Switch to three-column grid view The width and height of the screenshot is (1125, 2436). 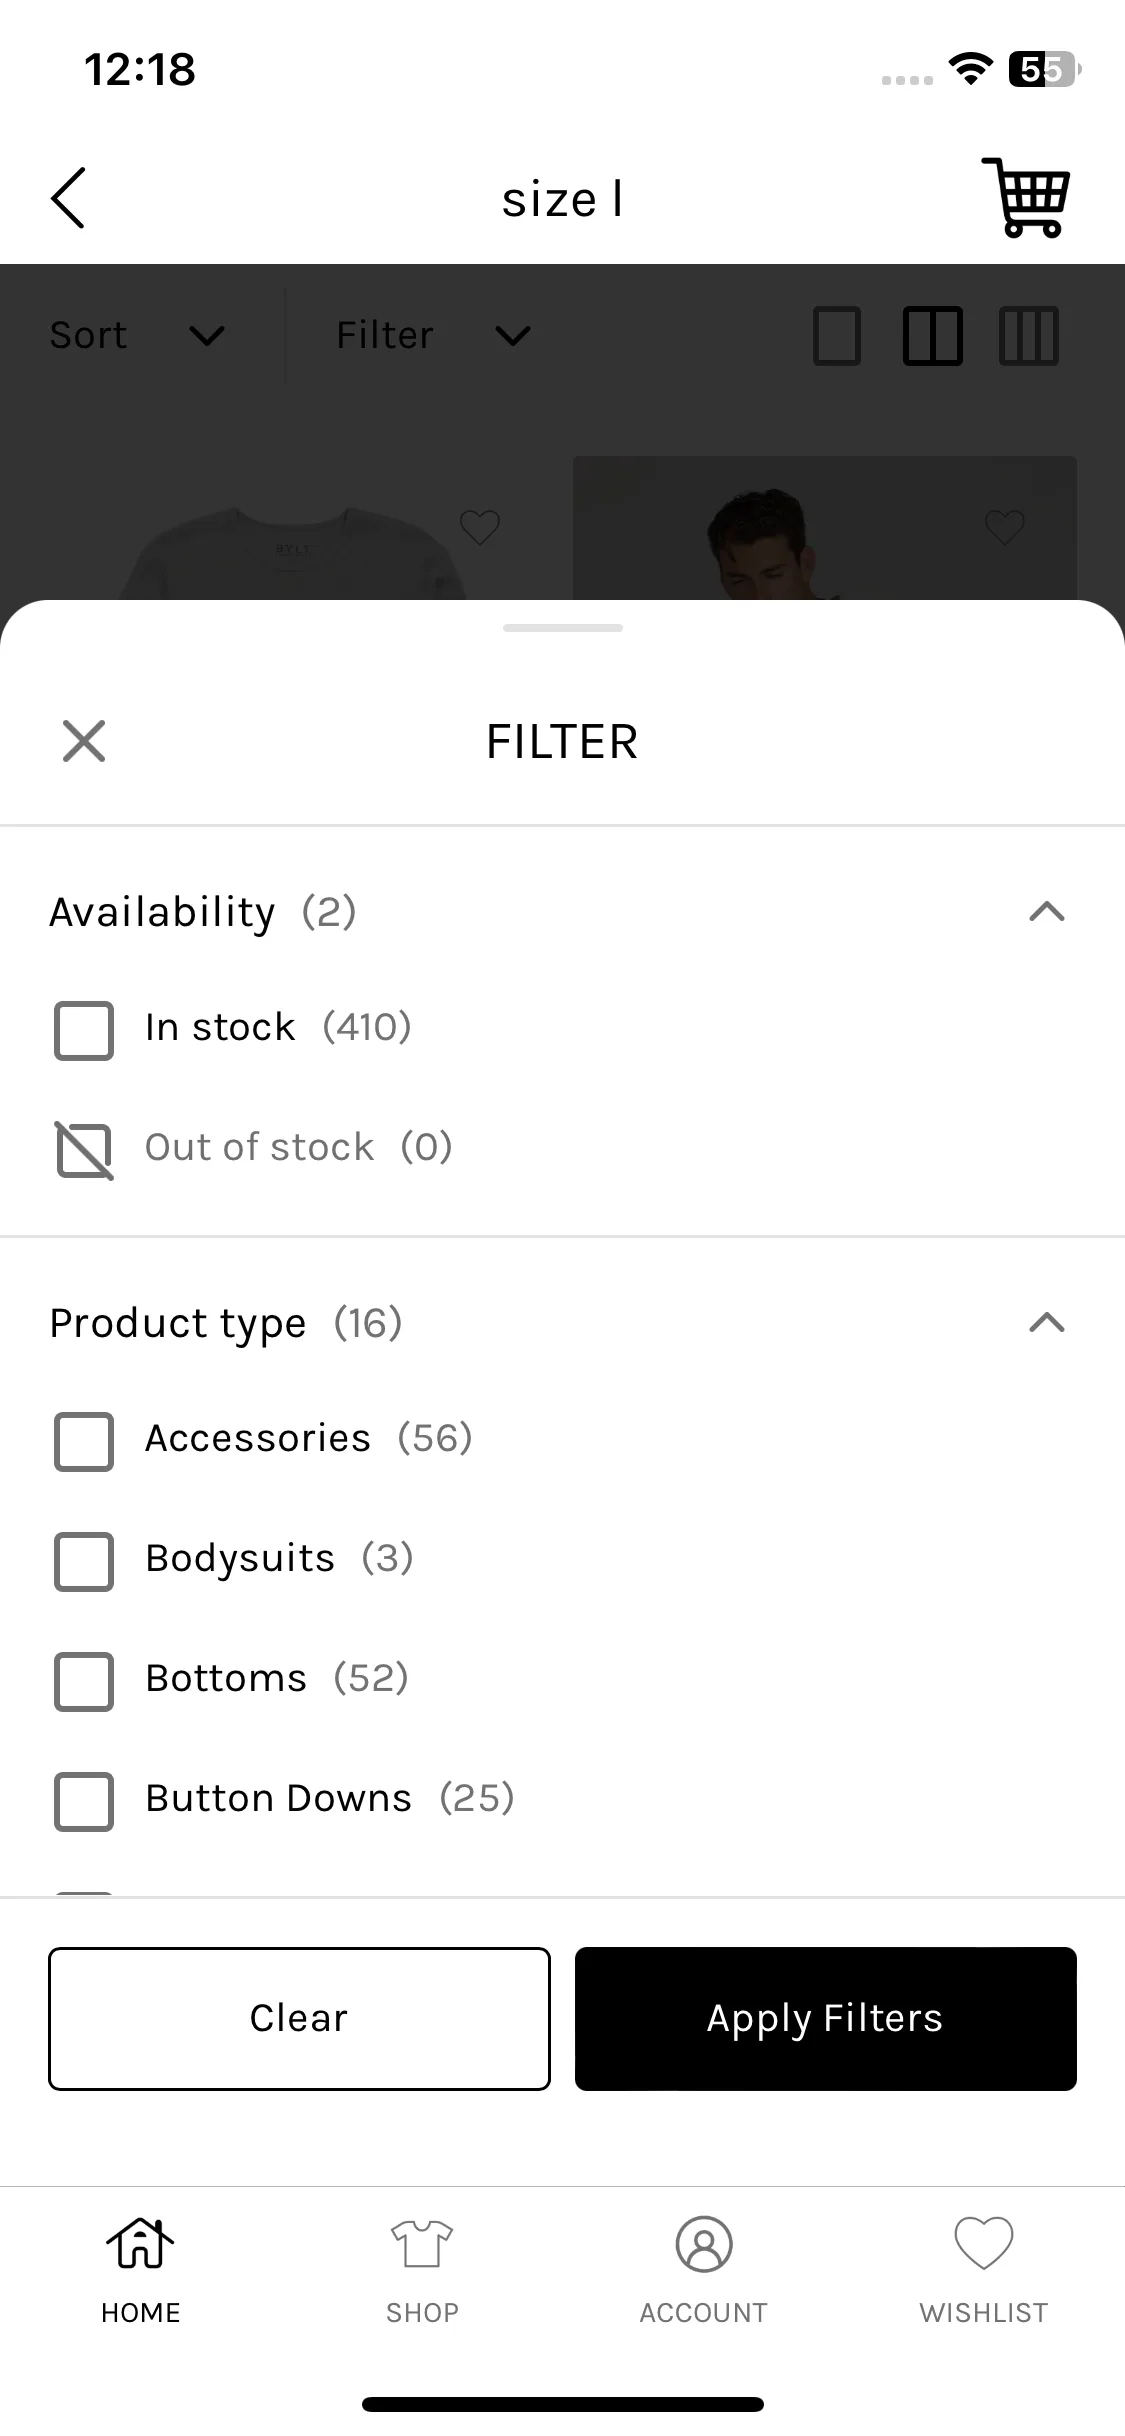pos(1028,335)
